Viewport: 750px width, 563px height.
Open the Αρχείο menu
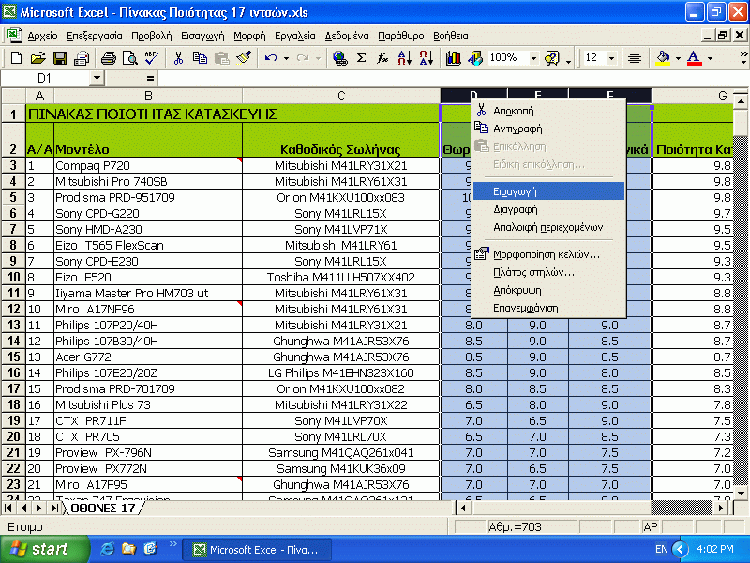pos(42,36)
